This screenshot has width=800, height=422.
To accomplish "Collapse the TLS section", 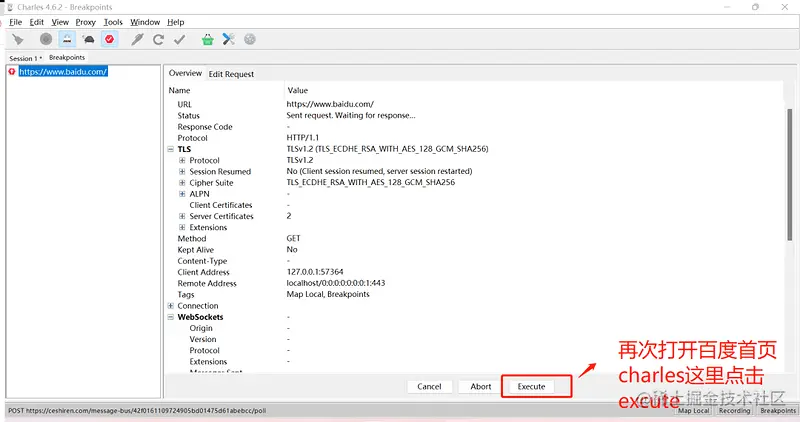I will (x=171, y=149).
